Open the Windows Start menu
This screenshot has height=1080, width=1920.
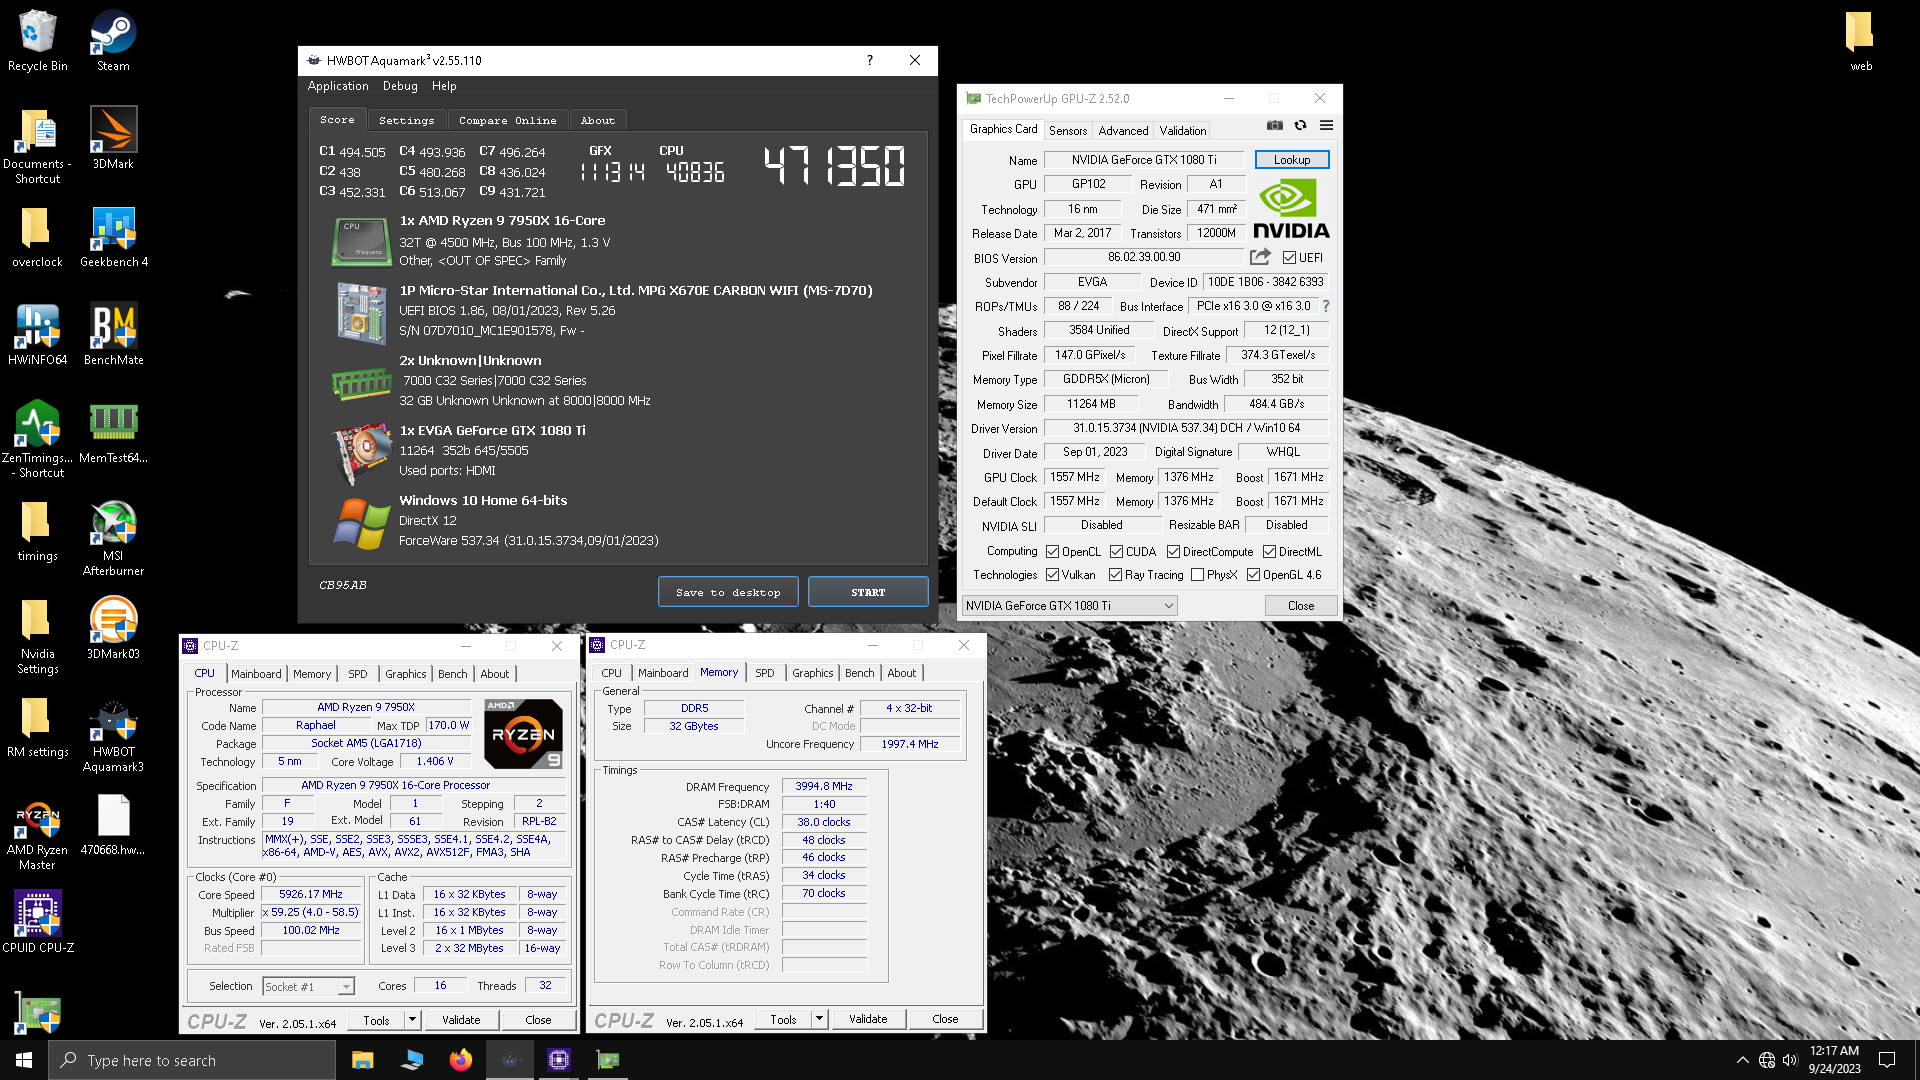click(24, 1060)
